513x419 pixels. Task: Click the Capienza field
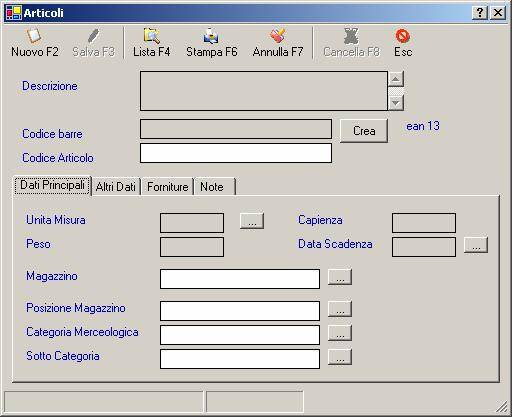pos(424,223)
